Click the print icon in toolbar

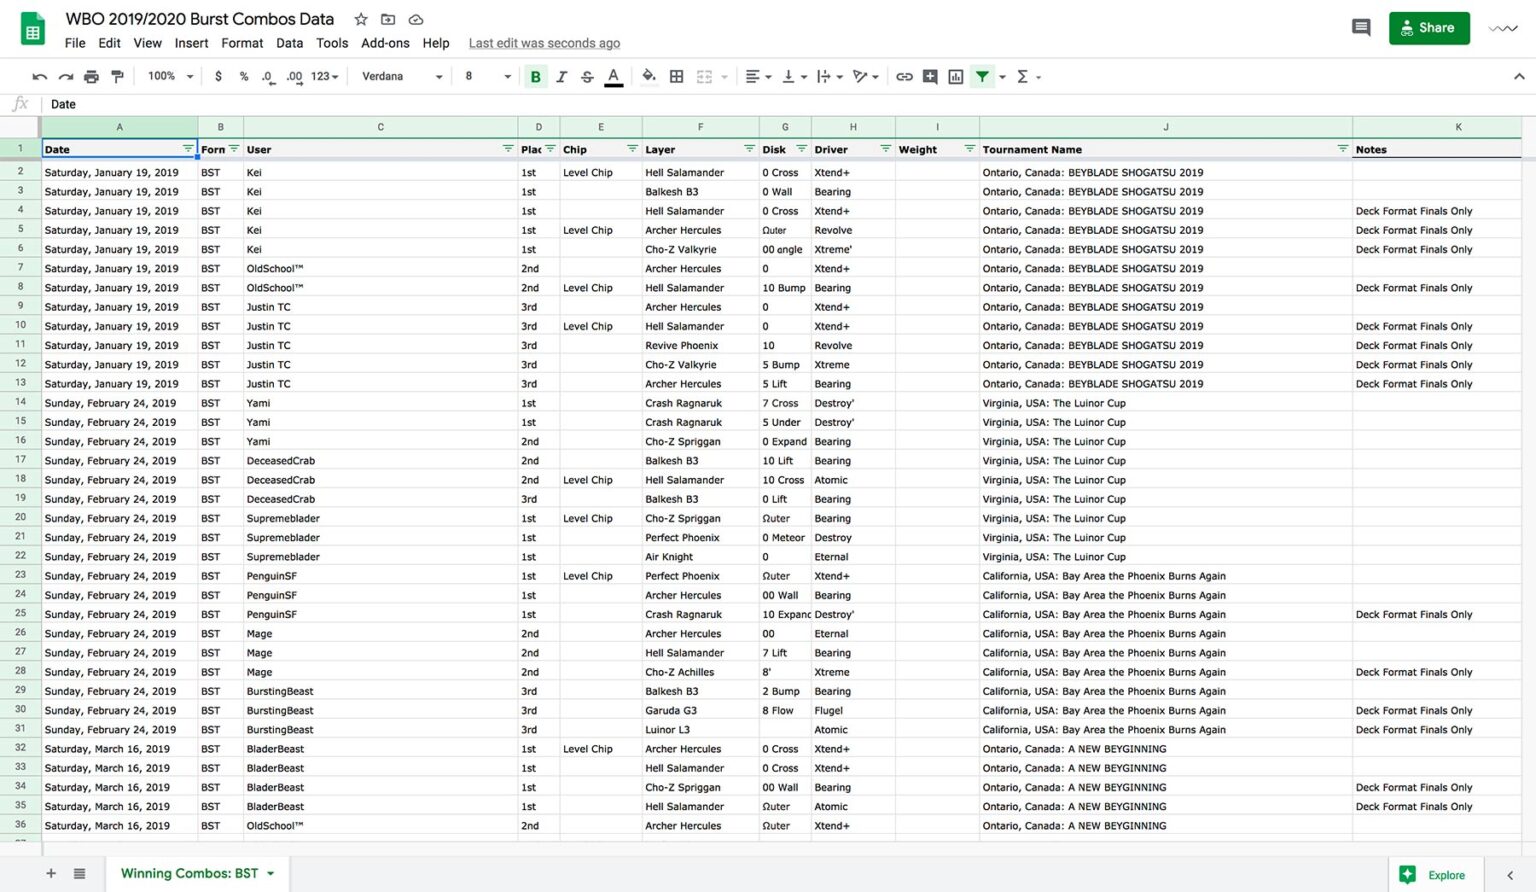pyautogui.click(x=91, y=76)
